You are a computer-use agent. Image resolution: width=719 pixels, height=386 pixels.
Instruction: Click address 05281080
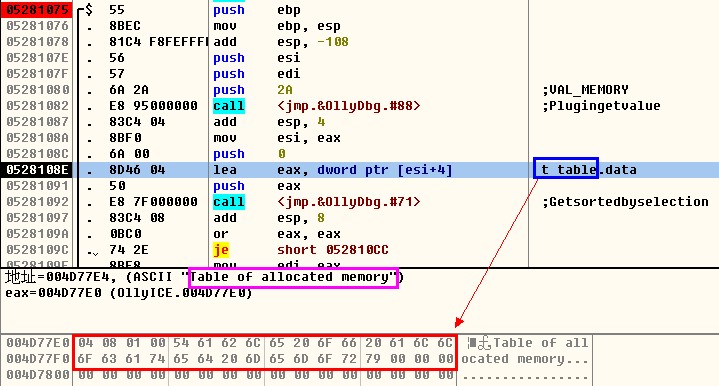pyautogui.click(x=37, y=90)
